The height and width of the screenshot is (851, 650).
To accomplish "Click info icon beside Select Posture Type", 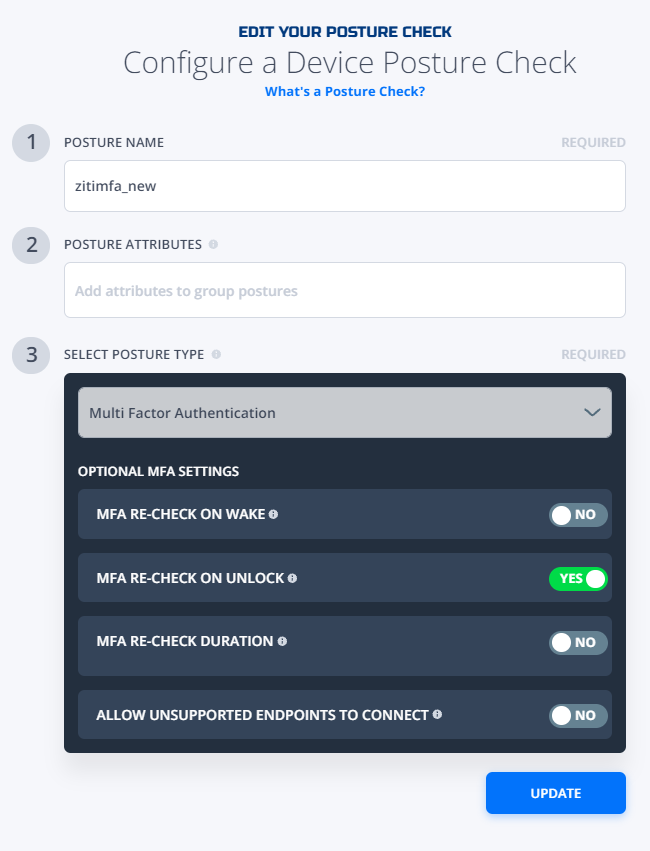I will point(216,354).
